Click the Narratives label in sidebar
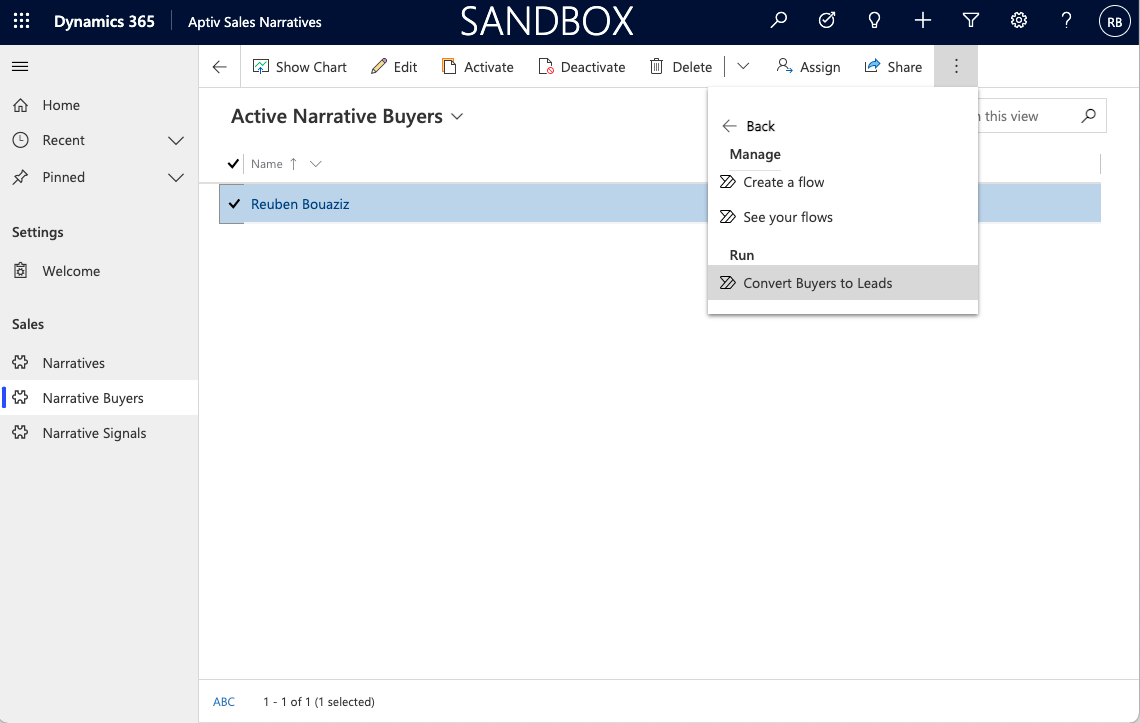The width and height of the screenshot is (1140, 723). click(x=73, y=363)
